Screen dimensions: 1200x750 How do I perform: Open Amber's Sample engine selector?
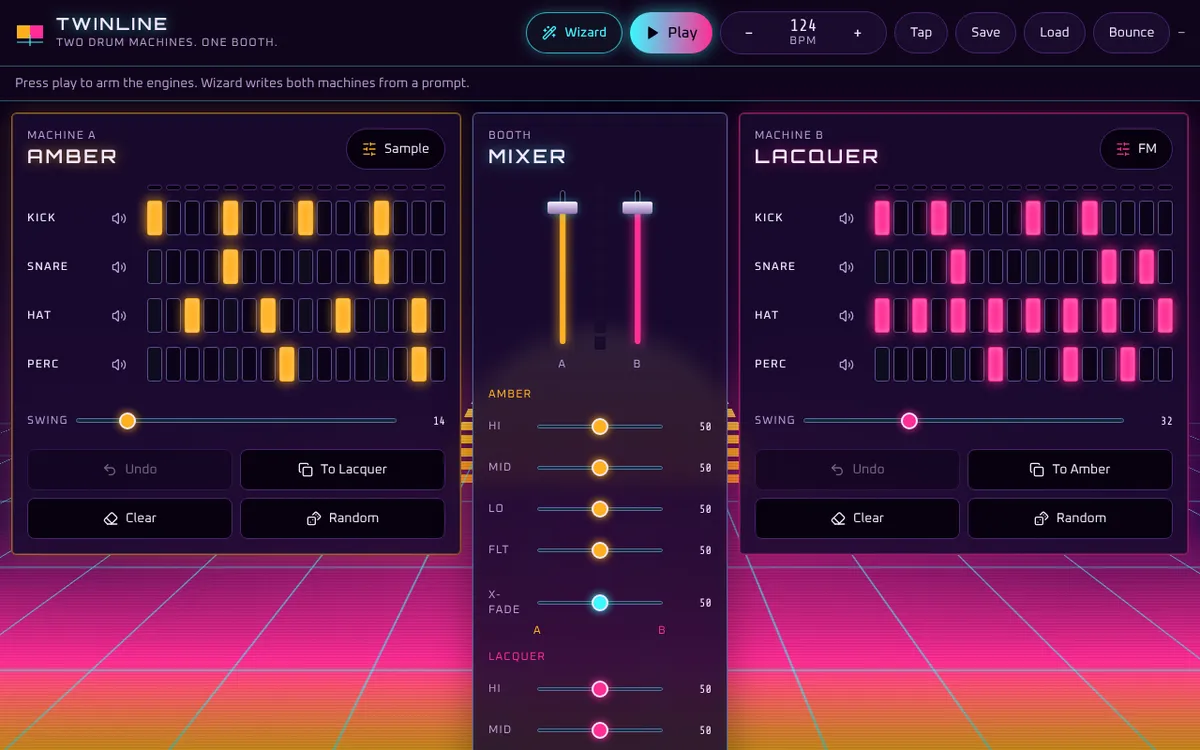pos(396,149)
